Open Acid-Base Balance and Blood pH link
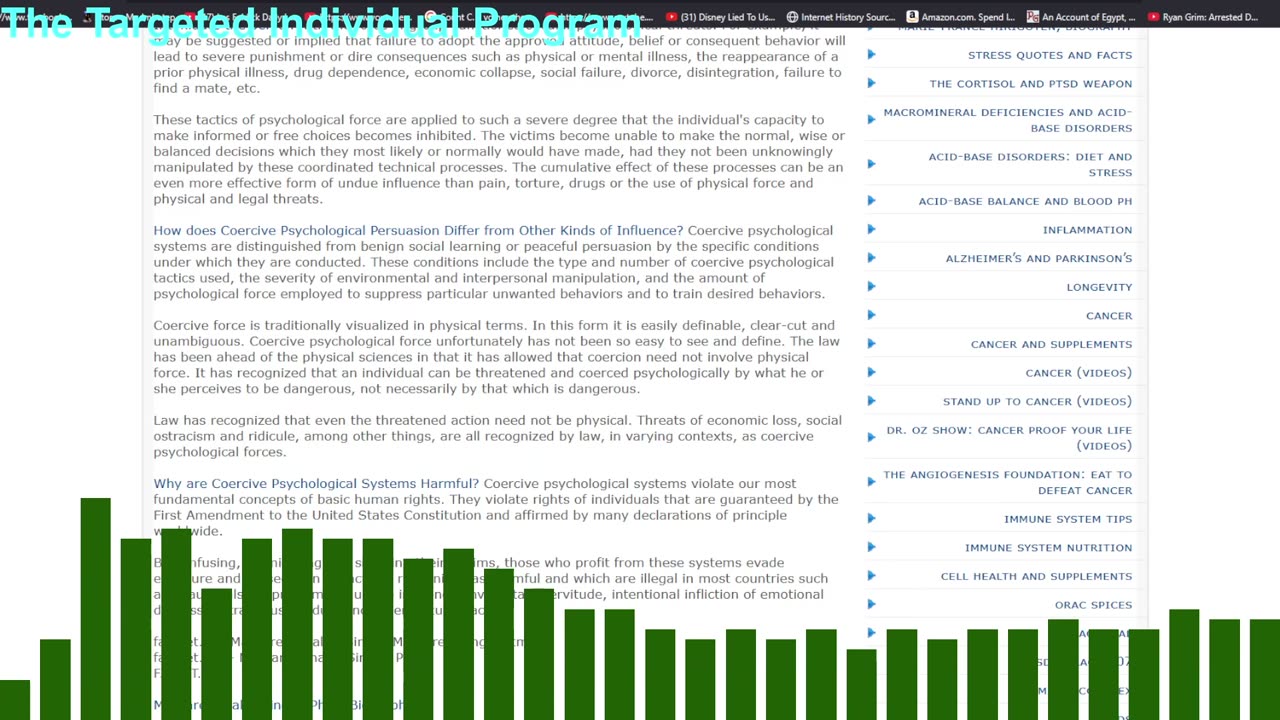Viewport: 1280px width, 720px height. 1025,201
